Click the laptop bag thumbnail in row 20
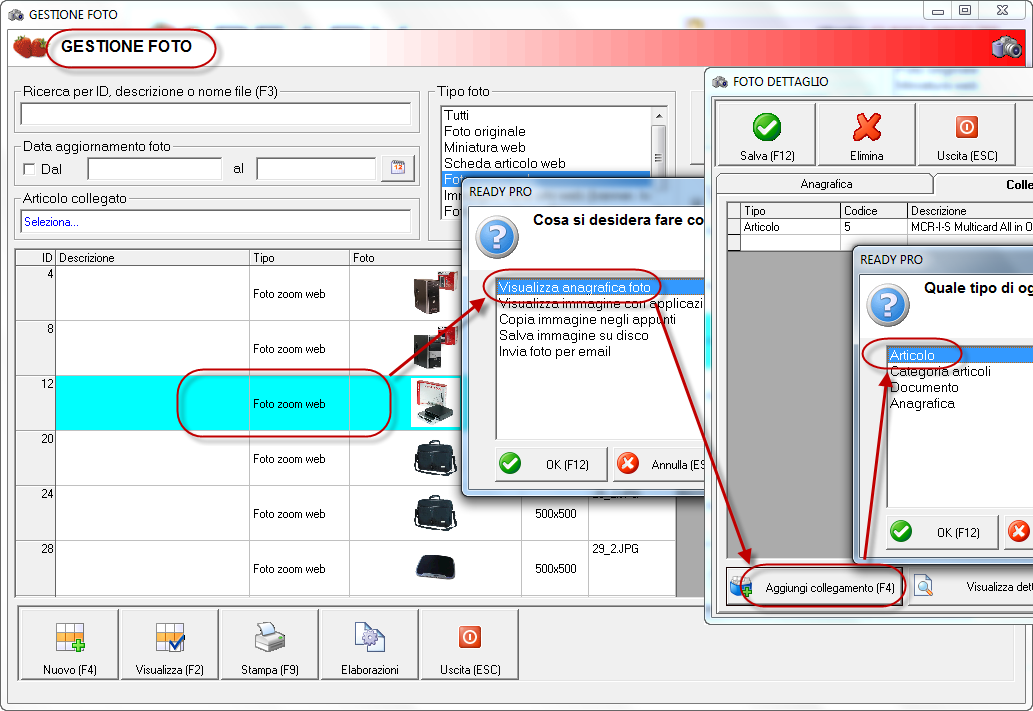Screen dimensions: 1033x711 [x=435, y=457]
